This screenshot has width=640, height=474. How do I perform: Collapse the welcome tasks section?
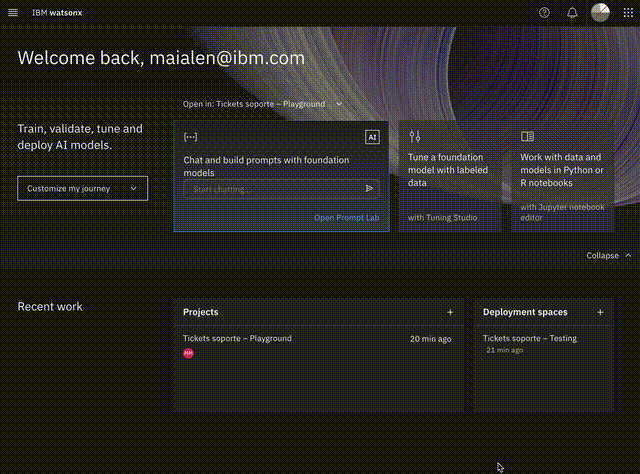(x=609, y=256)
